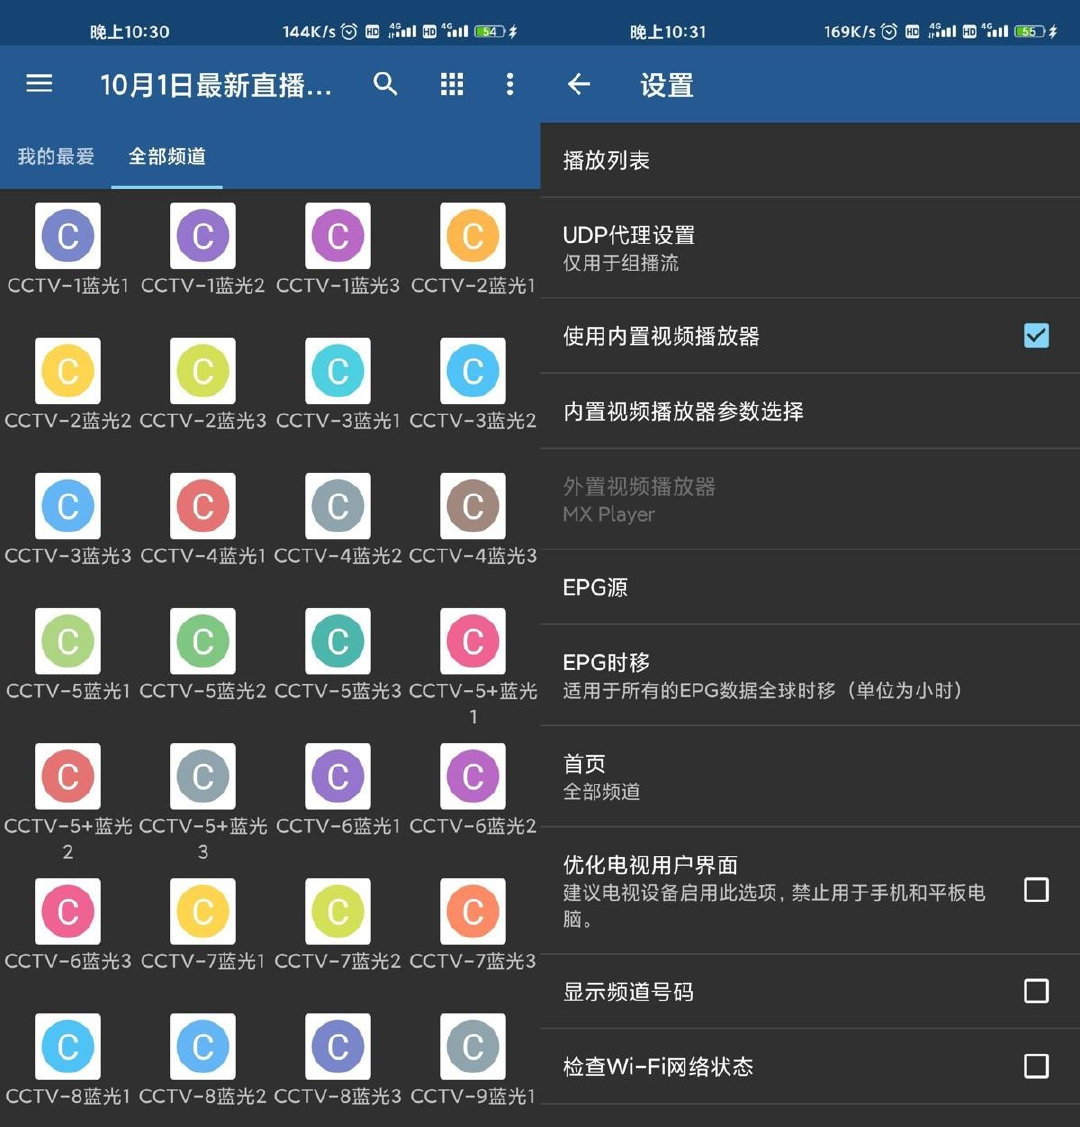The height and width of the screenshot is (1127, 1080).
Task: Switch layout with the grid view icon
Action: pos(451,84)
